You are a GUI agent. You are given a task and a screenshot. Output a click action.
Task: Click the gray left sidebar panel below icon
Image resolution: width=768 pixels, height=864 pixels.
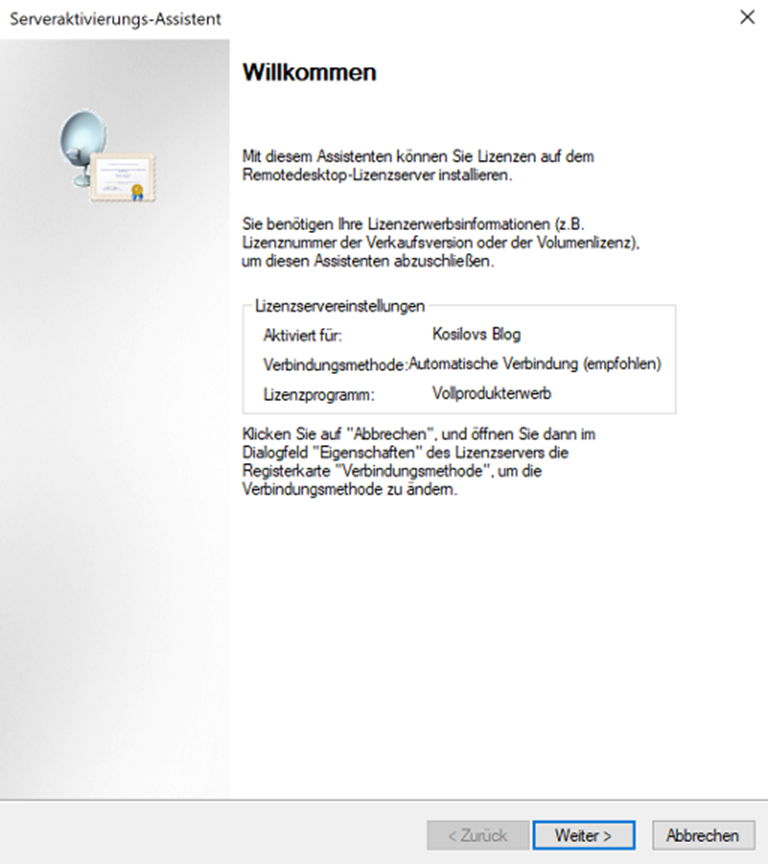click(x=115, y=500)
